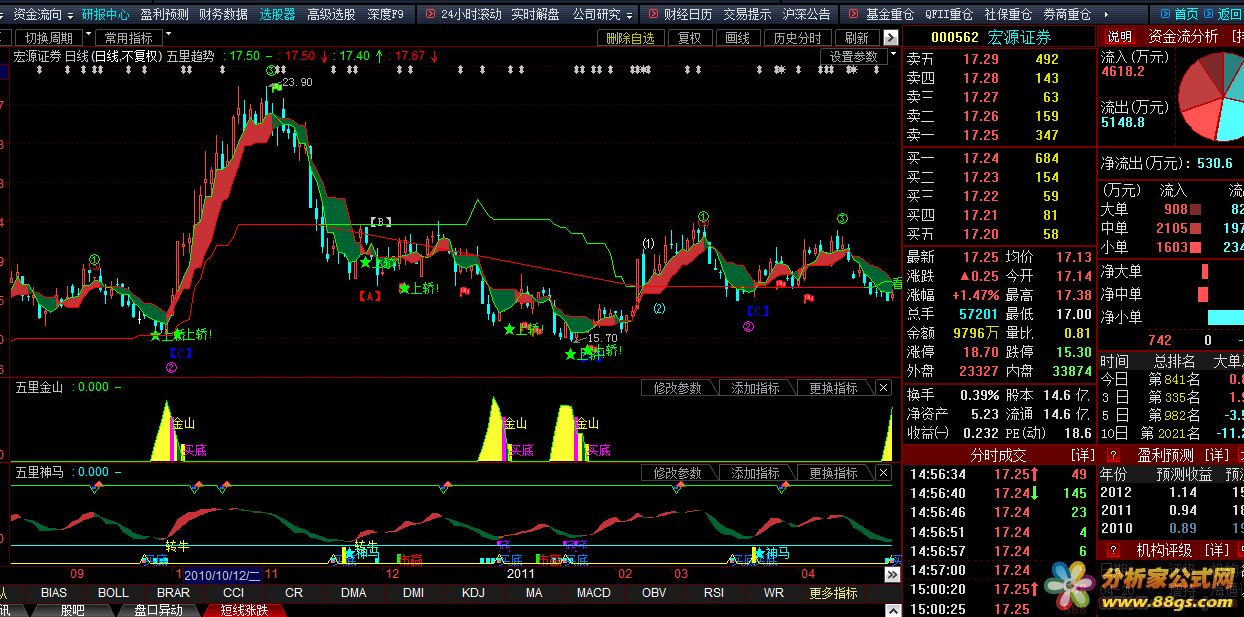The height and width of the screenshot is (617, 1244).
Task: Click the circled 3 wave marker at peak
Action: coord(271,71)
